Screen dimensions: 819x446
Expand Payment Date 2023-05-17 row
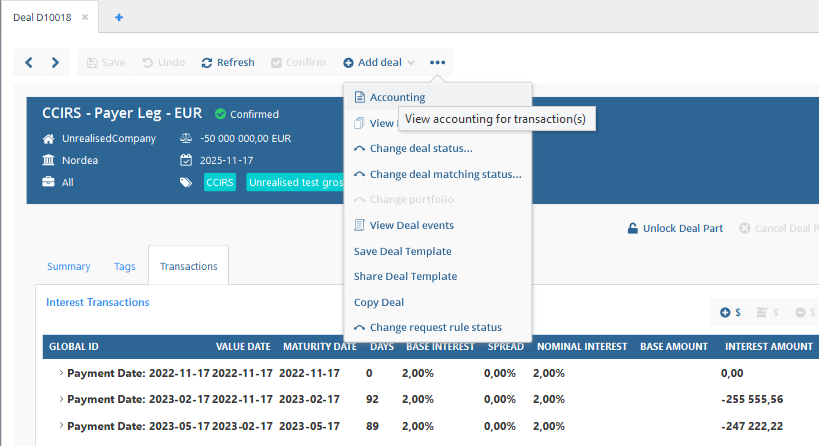click(x=61, y=426)
